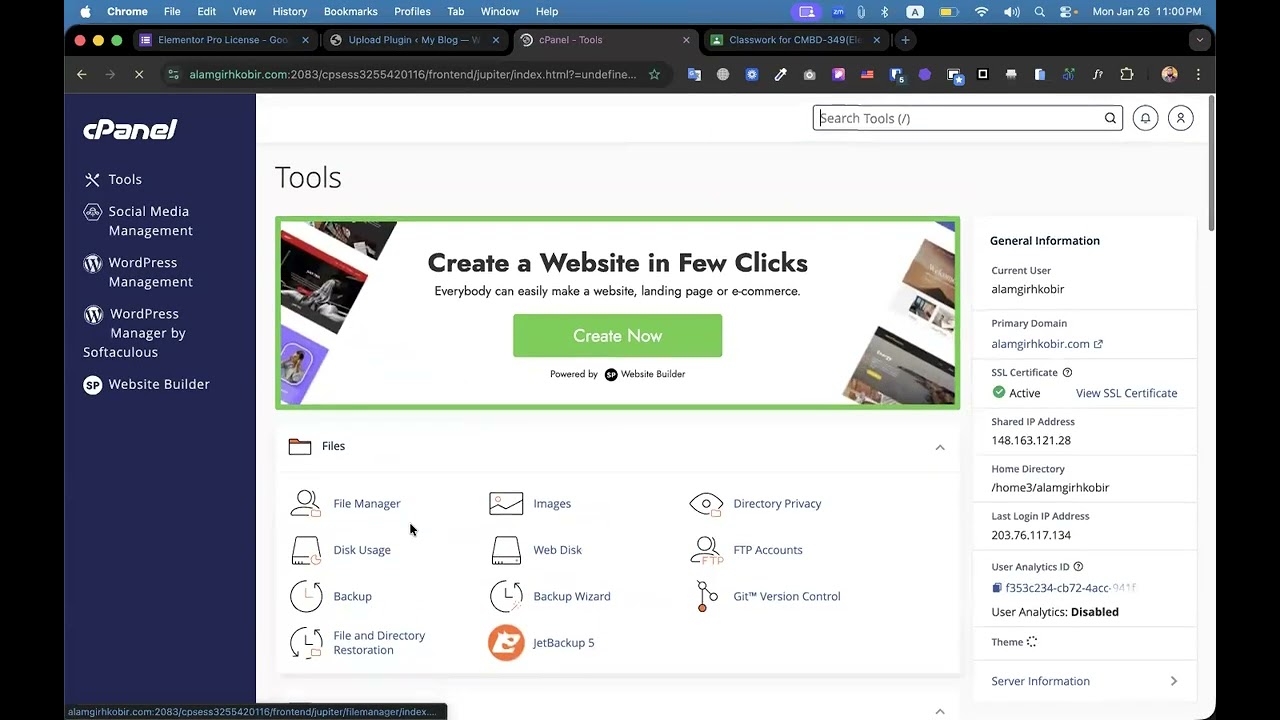Open the user account icon

coord(1180,118)
